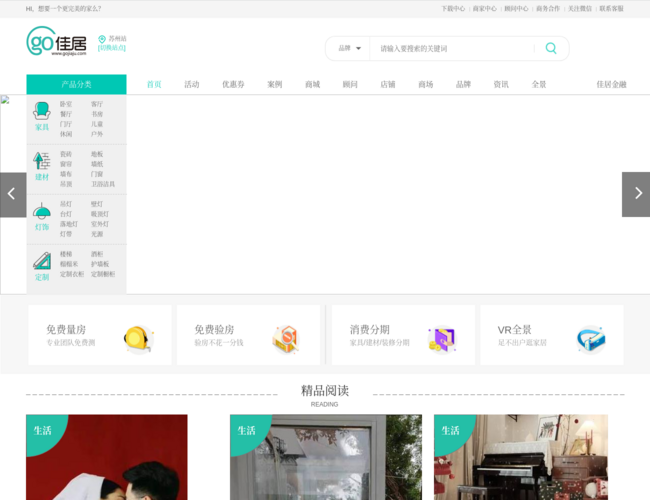650x500 pixels.
Task: Go to previous banner slide
Action: (12, 194)
